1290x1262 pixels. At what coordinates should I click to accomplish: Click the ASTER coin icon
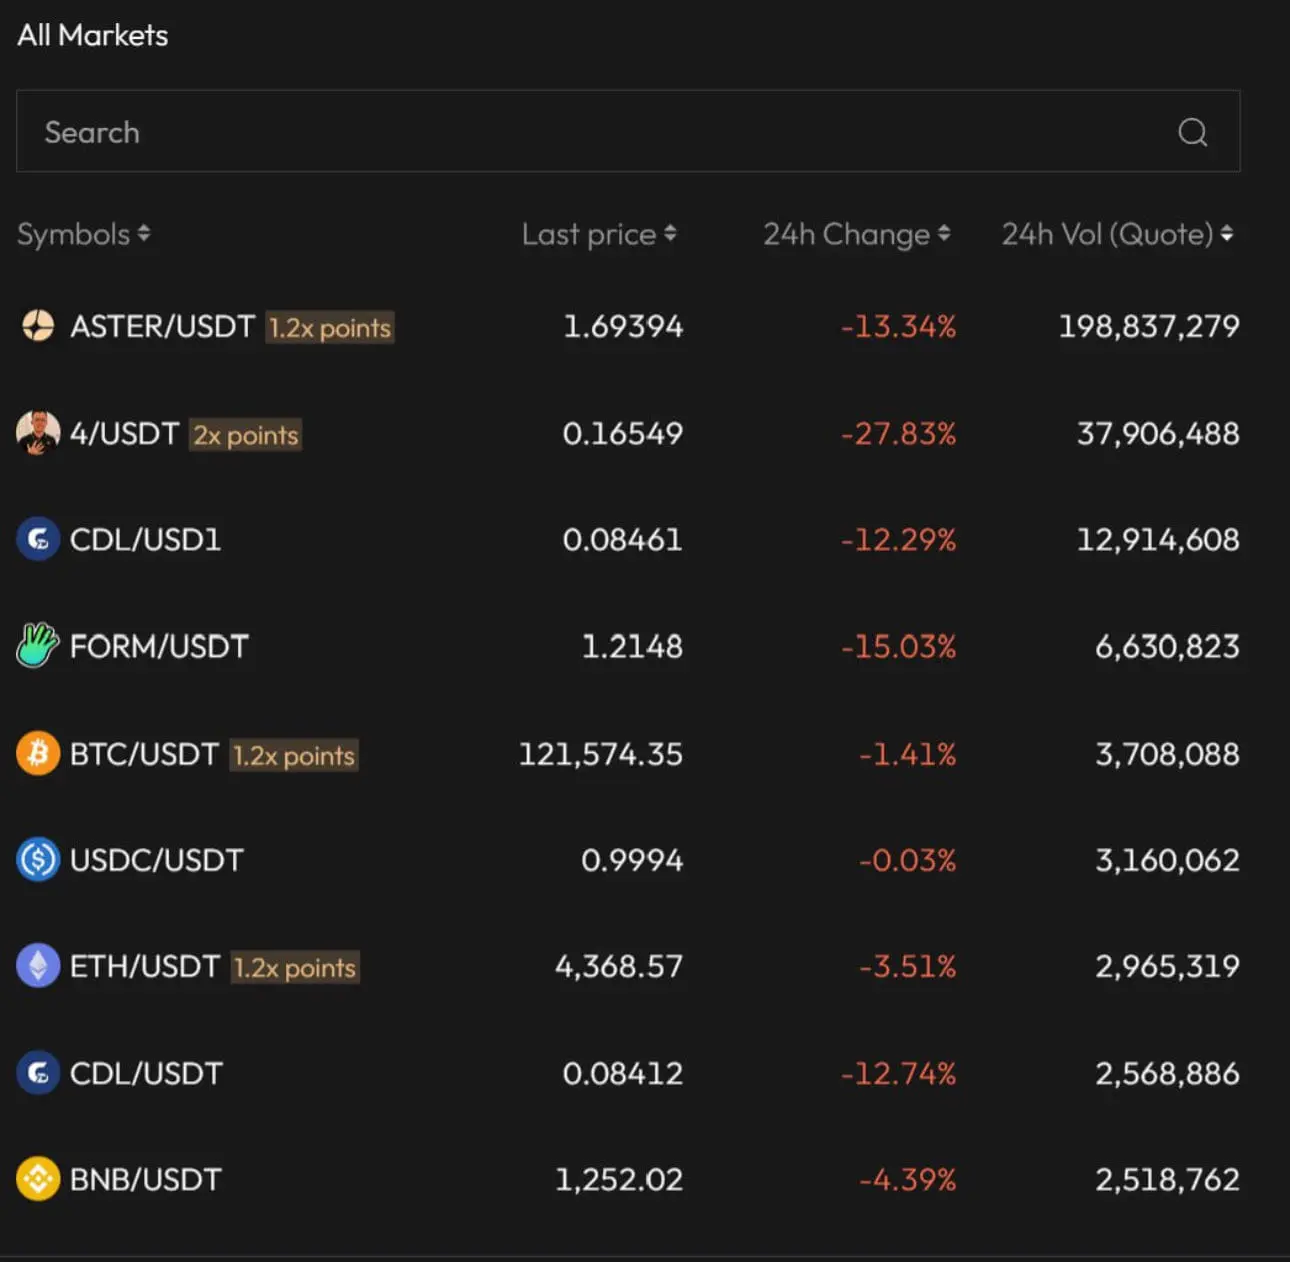click(x=38, y=326)
